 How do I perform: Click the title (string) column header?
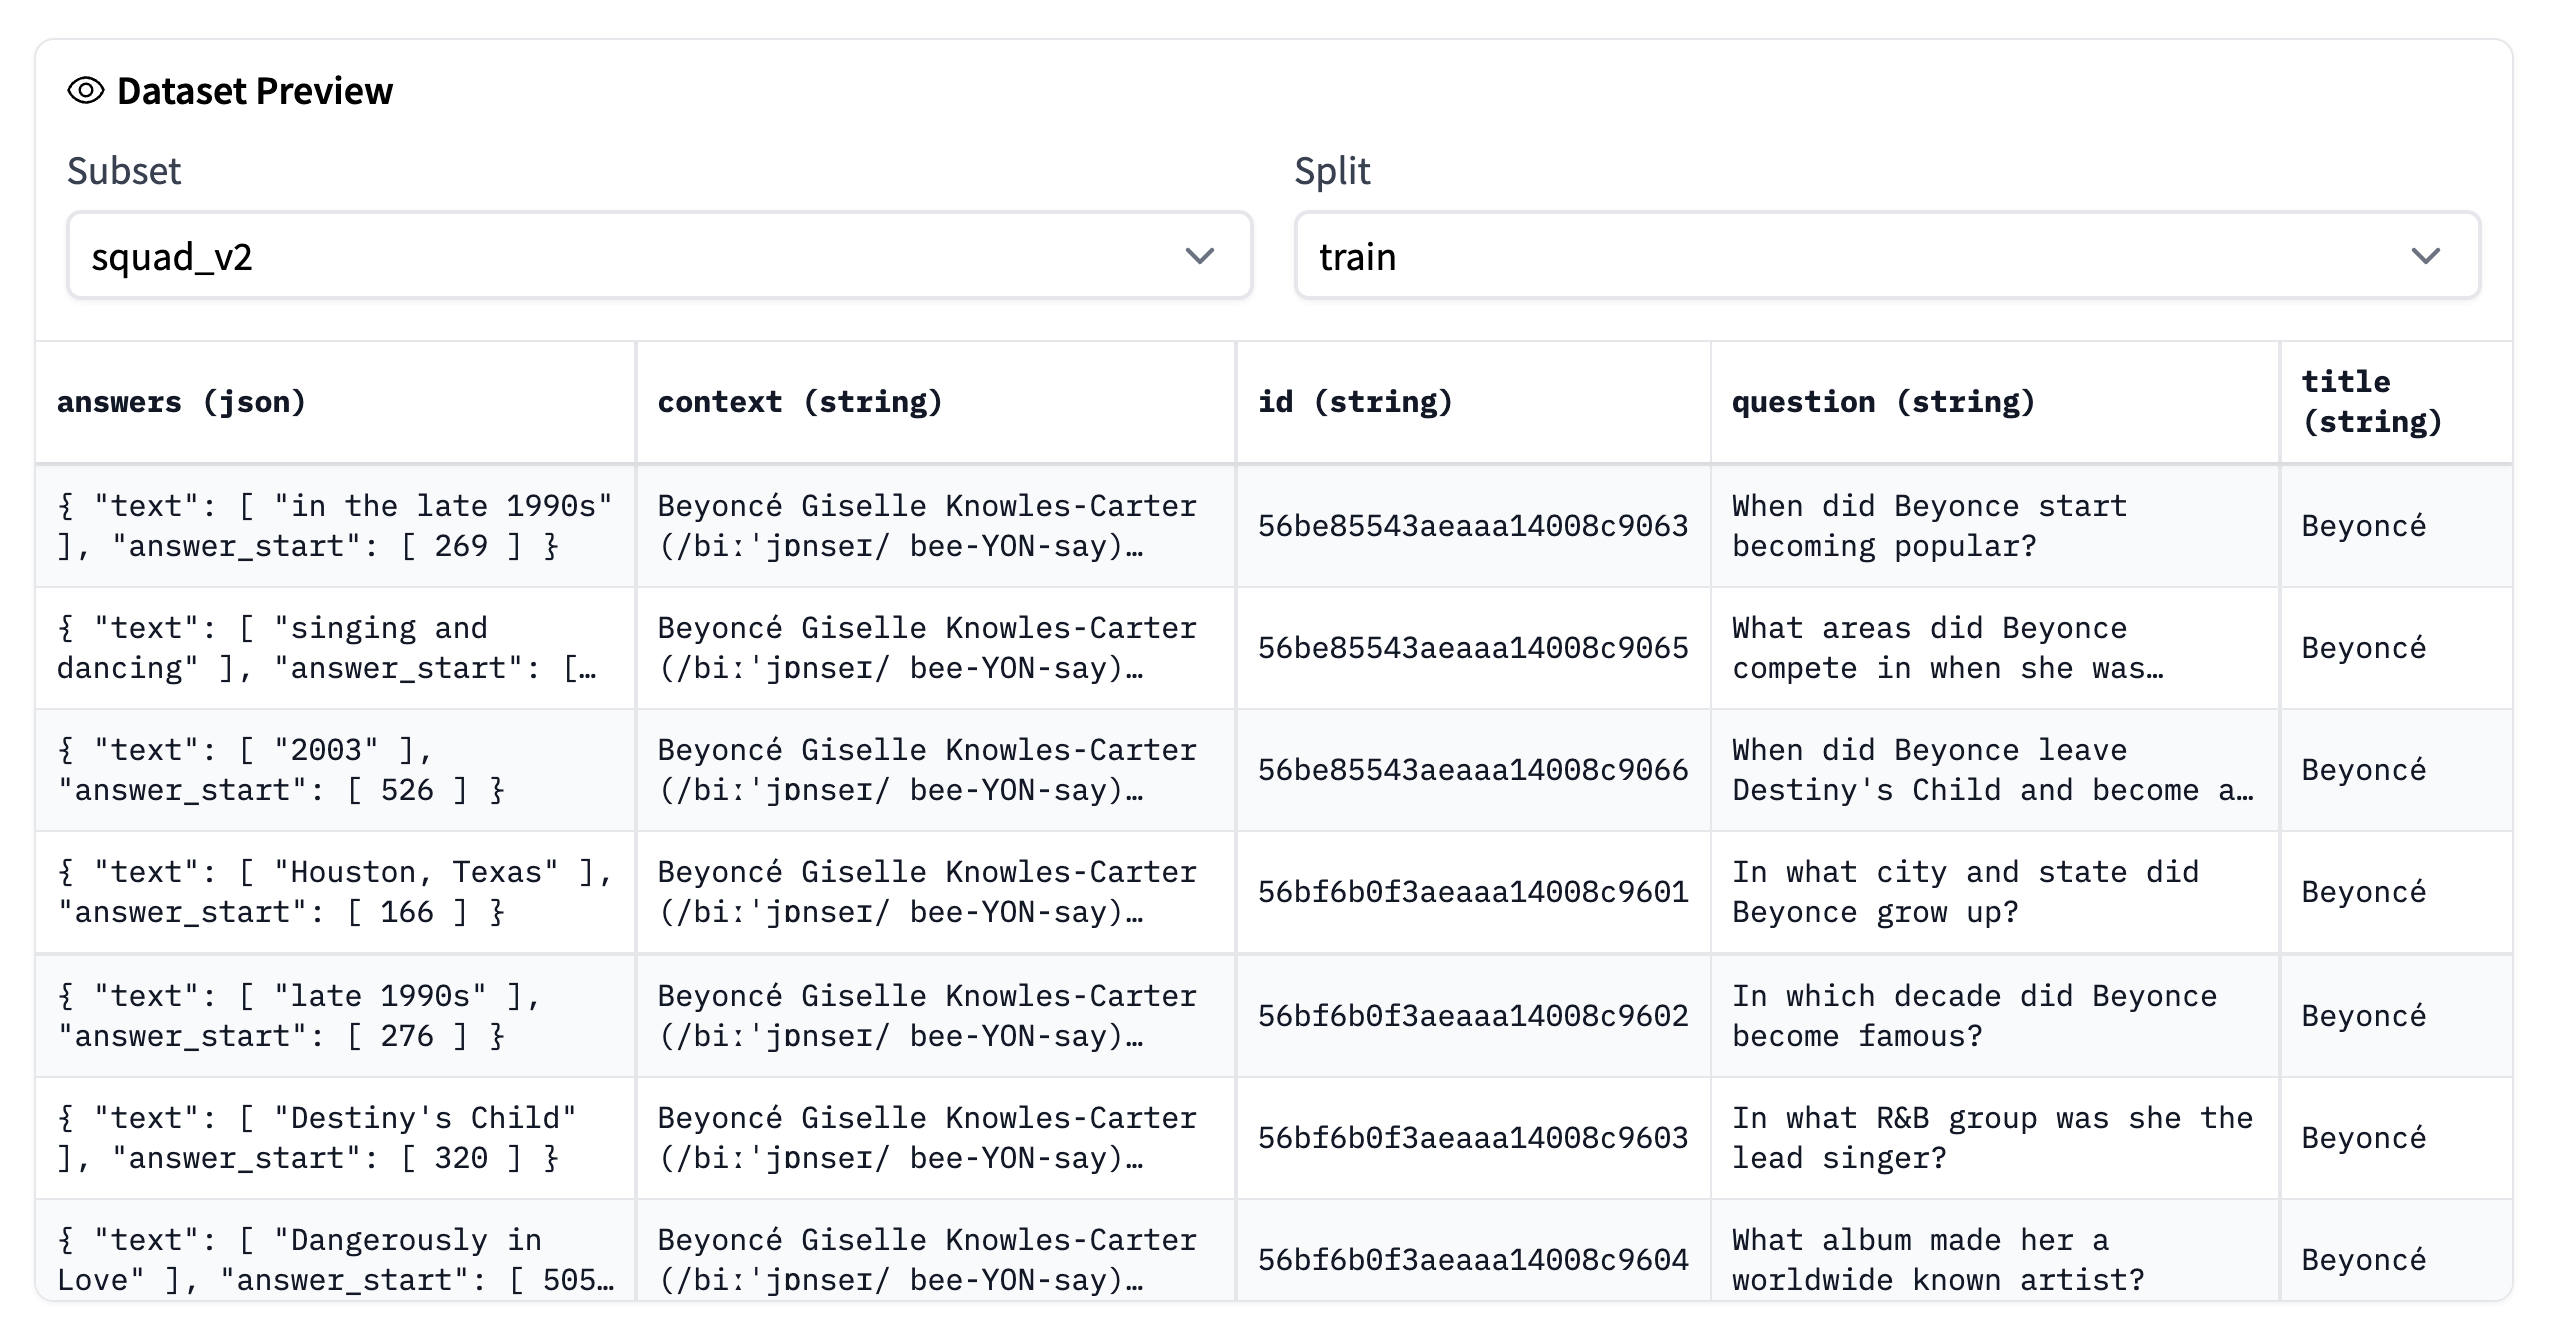[2371, 402]
